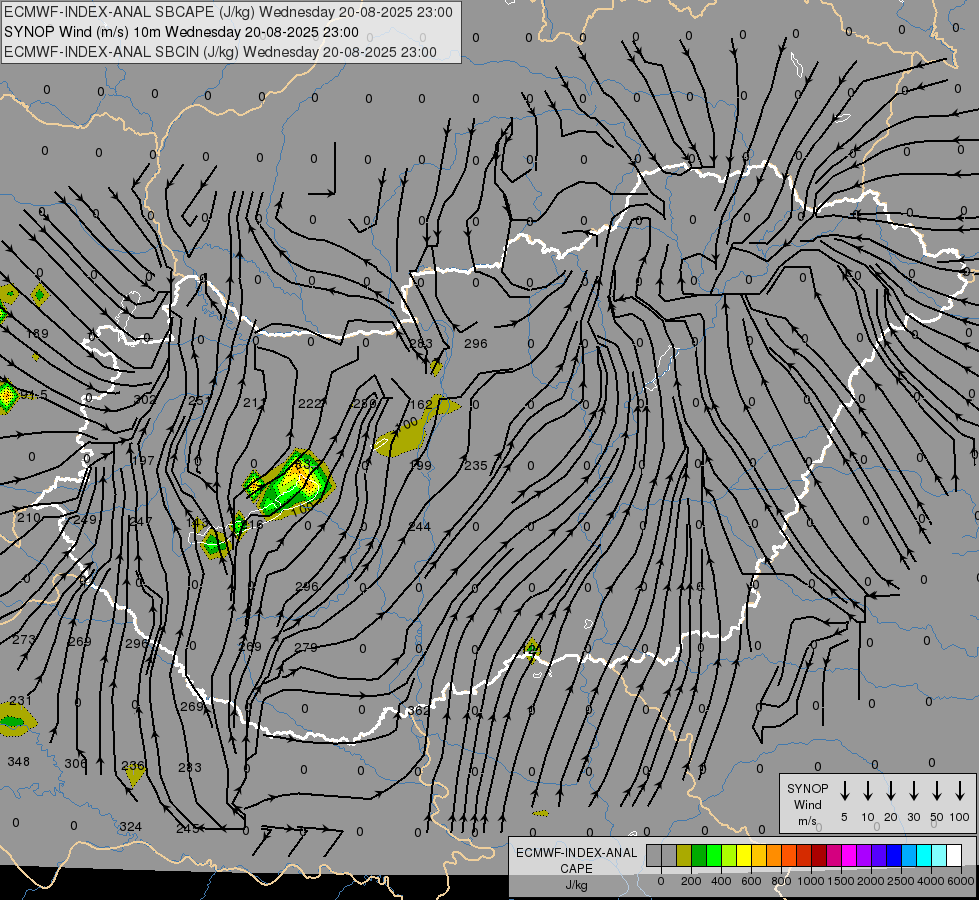Click the map value 348
This screenshot has width=979, height=900.
[x=19, y=761]
